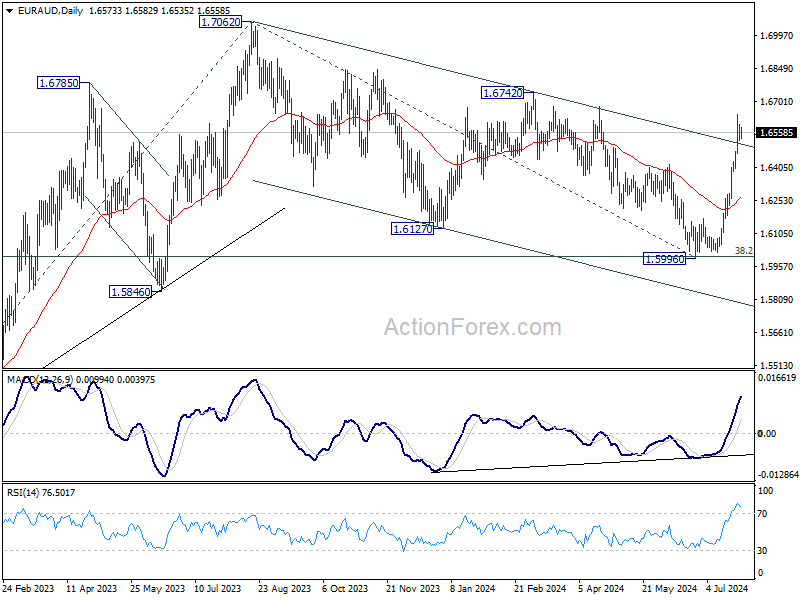The image size is (800, 600).
Task: Select the 21 May 2024 date label
Action: click(669, 588)
